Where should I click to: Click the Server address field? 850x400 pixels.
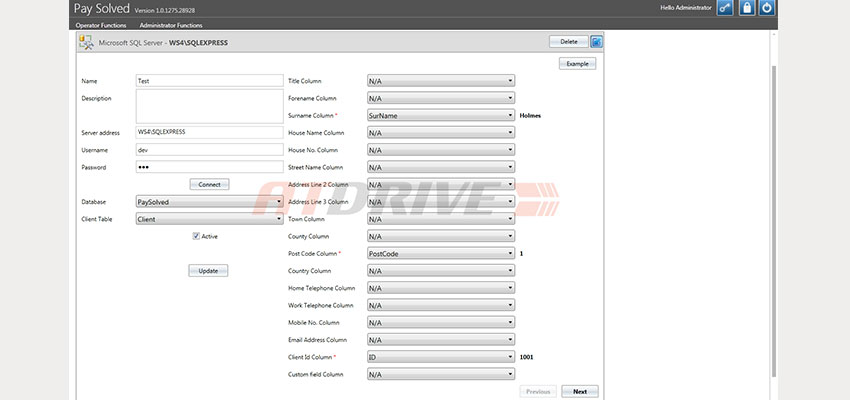click(x=209, y=132)
